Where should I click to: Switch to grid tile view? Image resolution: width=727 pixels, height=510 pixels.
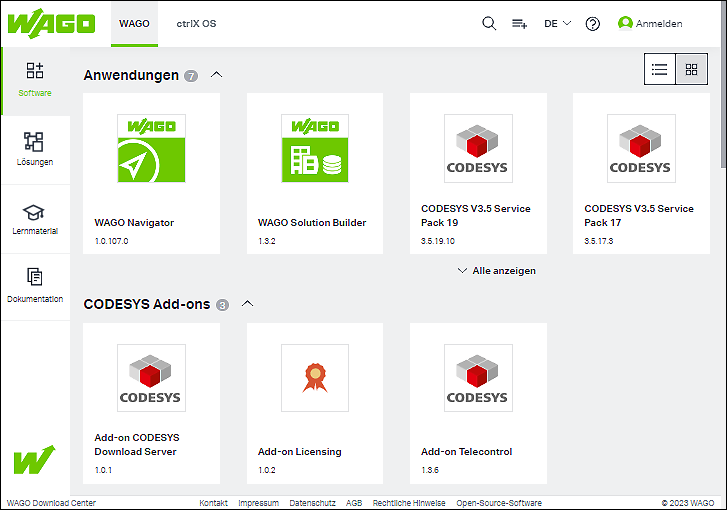click(691, 69)
